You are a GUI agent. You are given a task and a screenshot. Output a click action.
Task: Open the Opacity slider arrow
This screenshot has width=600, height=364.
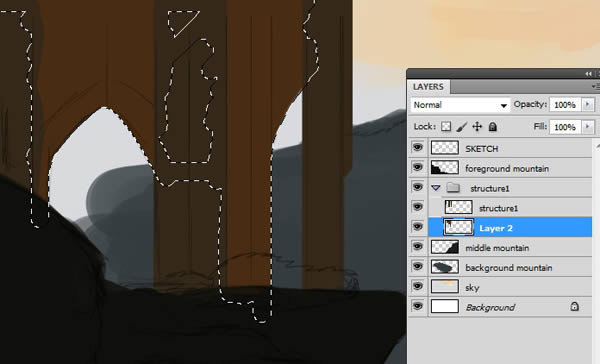[588, 104]
